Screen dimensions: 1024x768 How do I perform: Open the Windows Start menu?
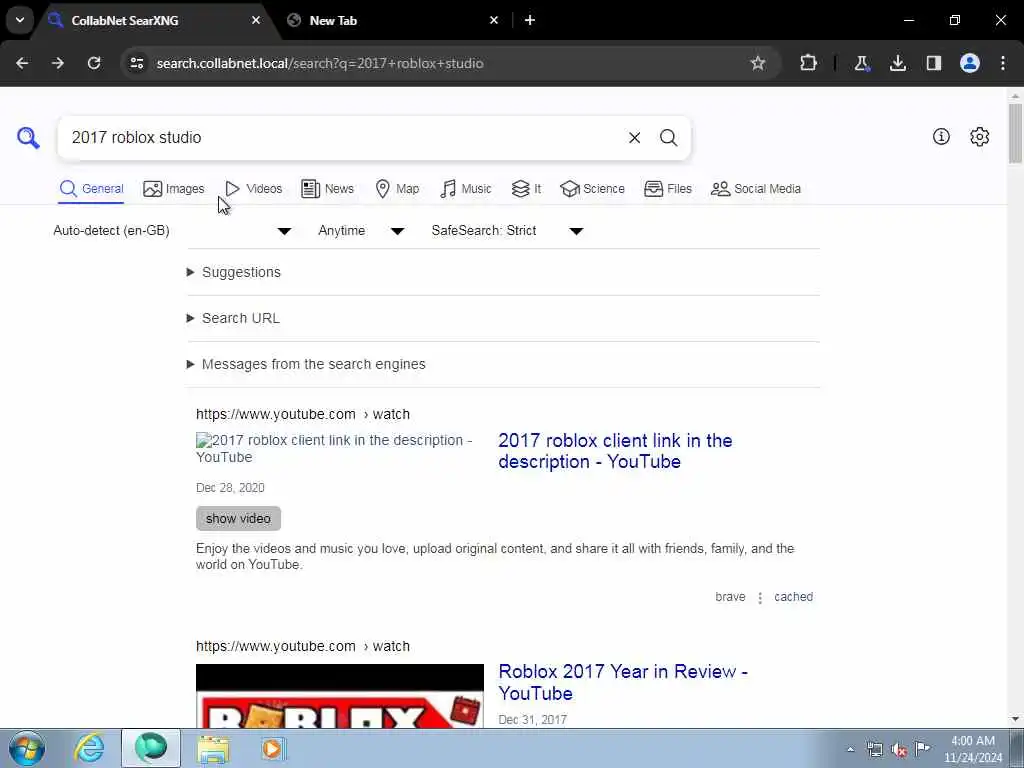(x=27, y=748)
